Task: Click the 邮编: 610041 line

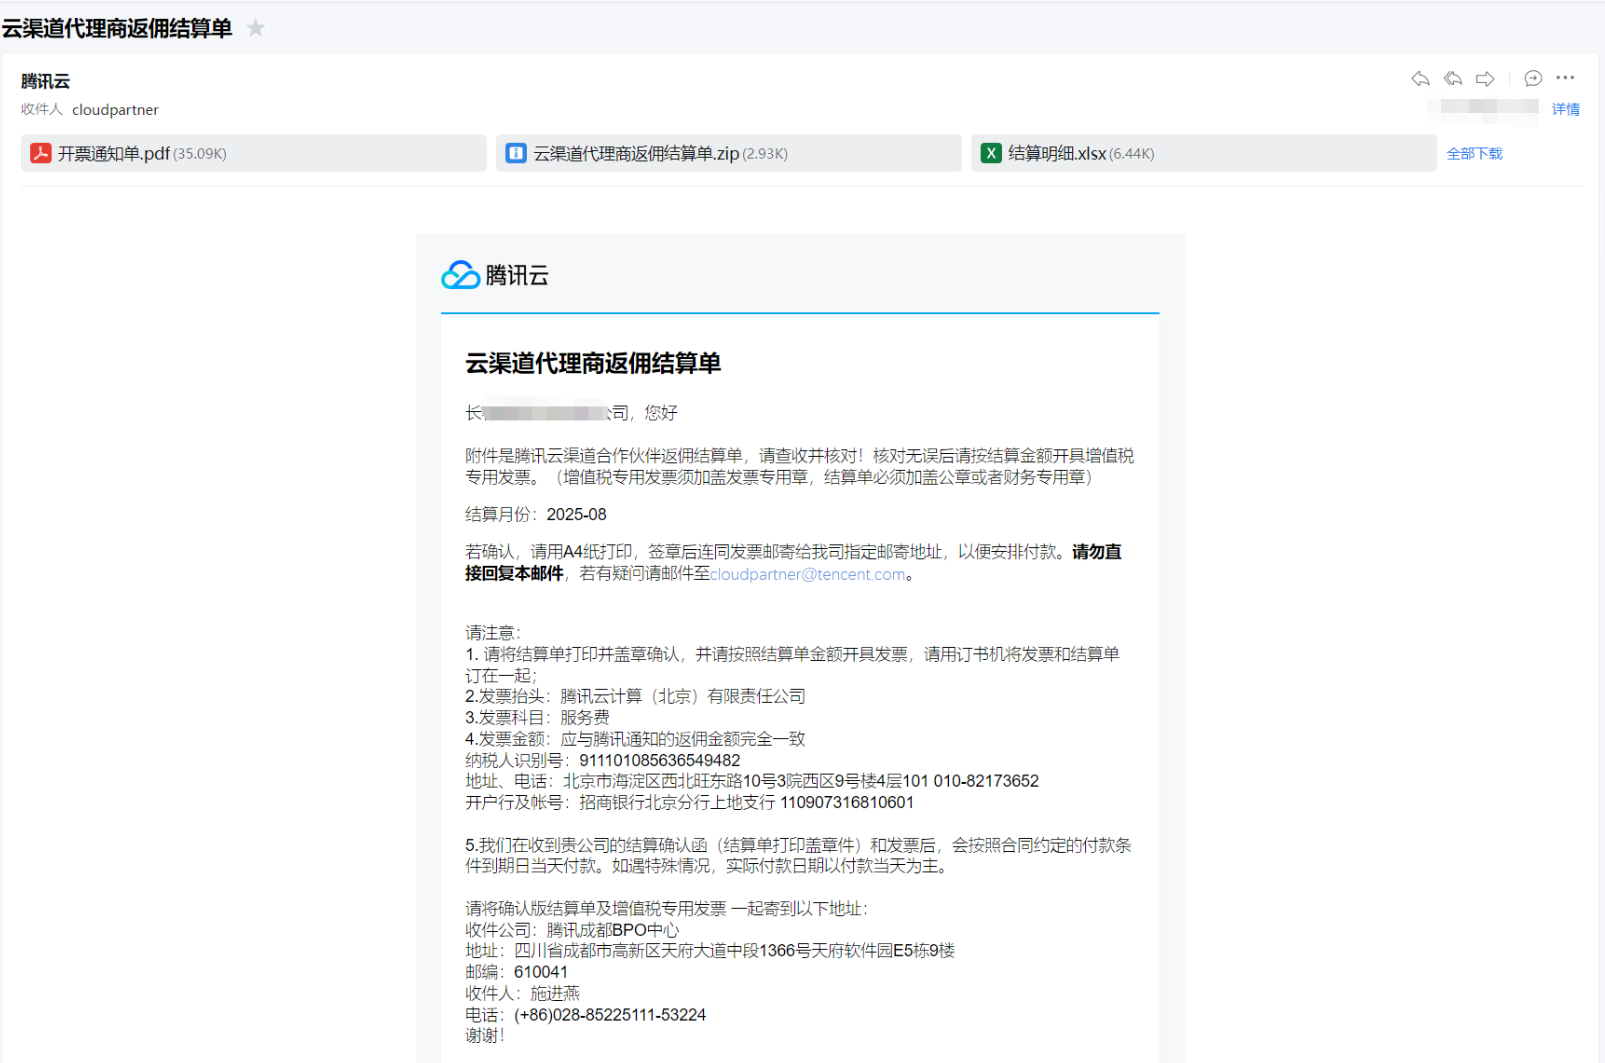Action: tap(516, 972)
